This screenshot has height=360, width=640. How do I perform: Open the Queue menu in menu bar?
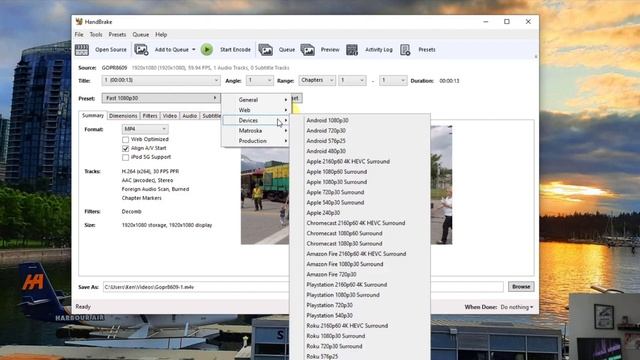coord(140,35)
